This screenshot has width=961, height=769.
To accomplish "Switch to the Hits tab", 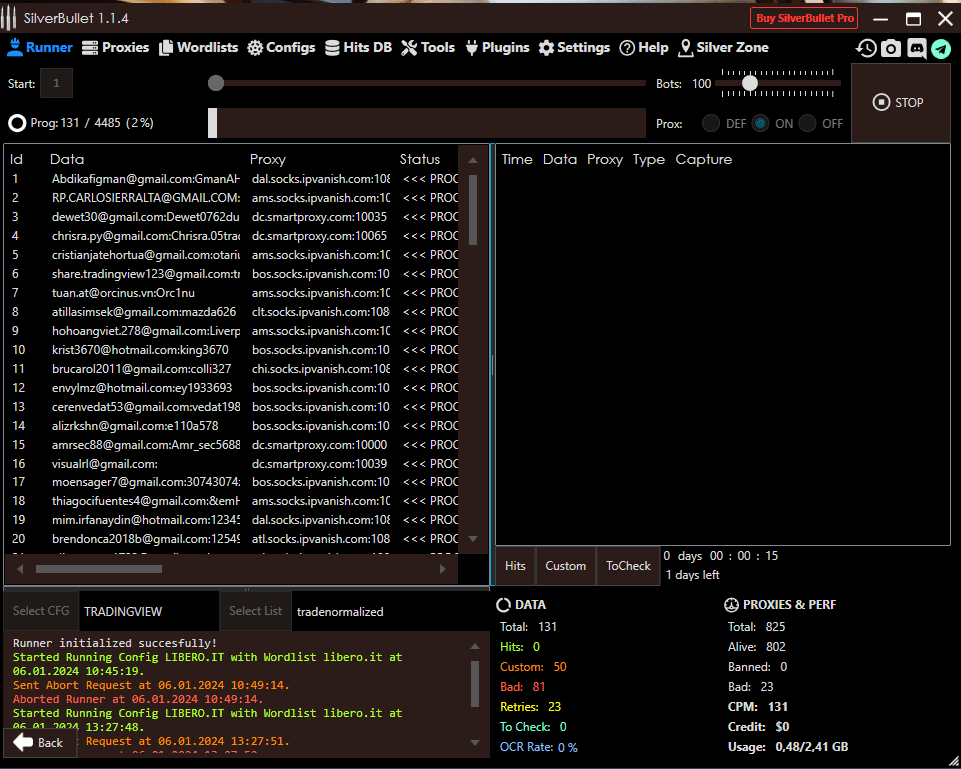I will point(515,566).
